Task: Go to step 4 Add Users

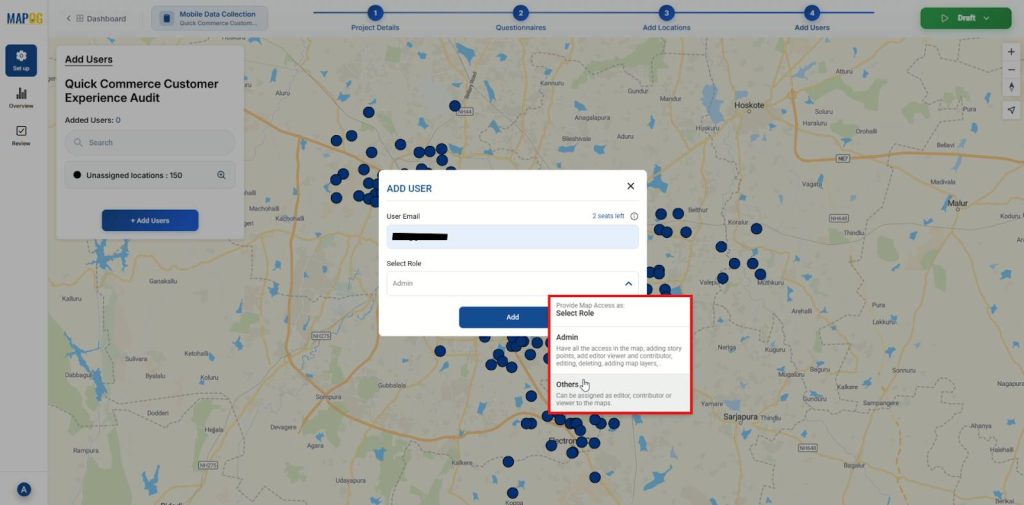Action: pos(812,18)
